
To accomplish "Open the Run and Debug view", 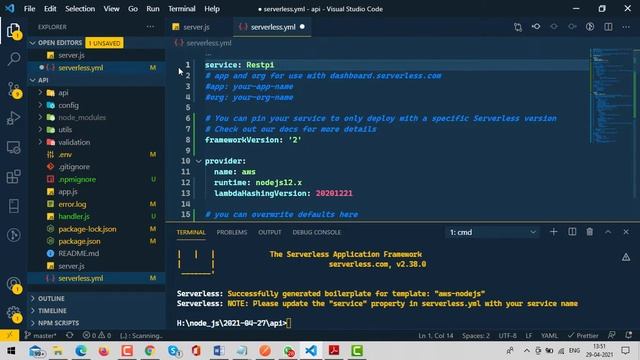I will [13, 118].
